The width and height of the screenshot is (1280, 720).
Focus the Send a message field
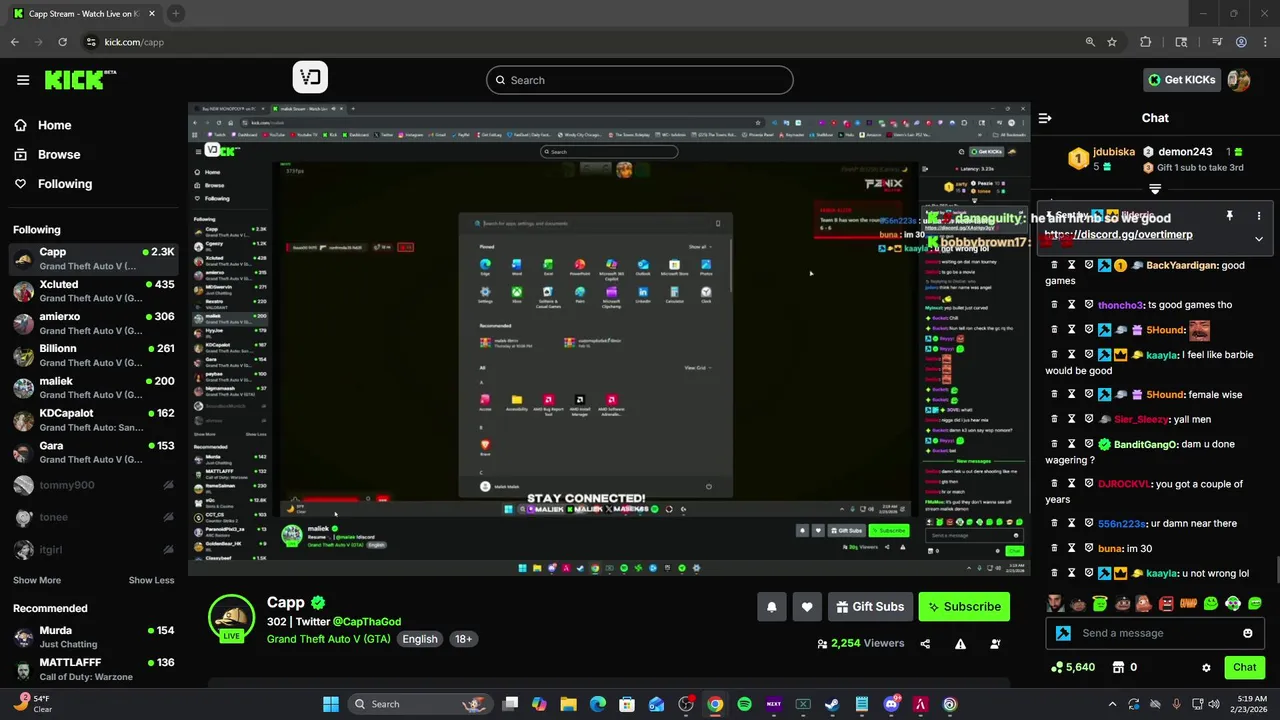tap(1155, 633)
